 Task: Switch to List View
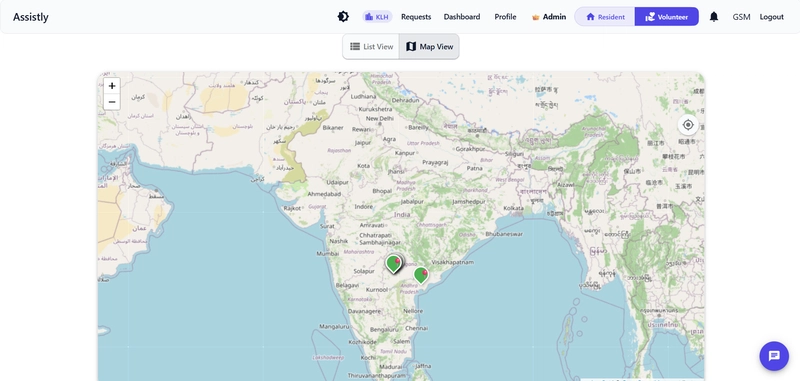[371, 46]
